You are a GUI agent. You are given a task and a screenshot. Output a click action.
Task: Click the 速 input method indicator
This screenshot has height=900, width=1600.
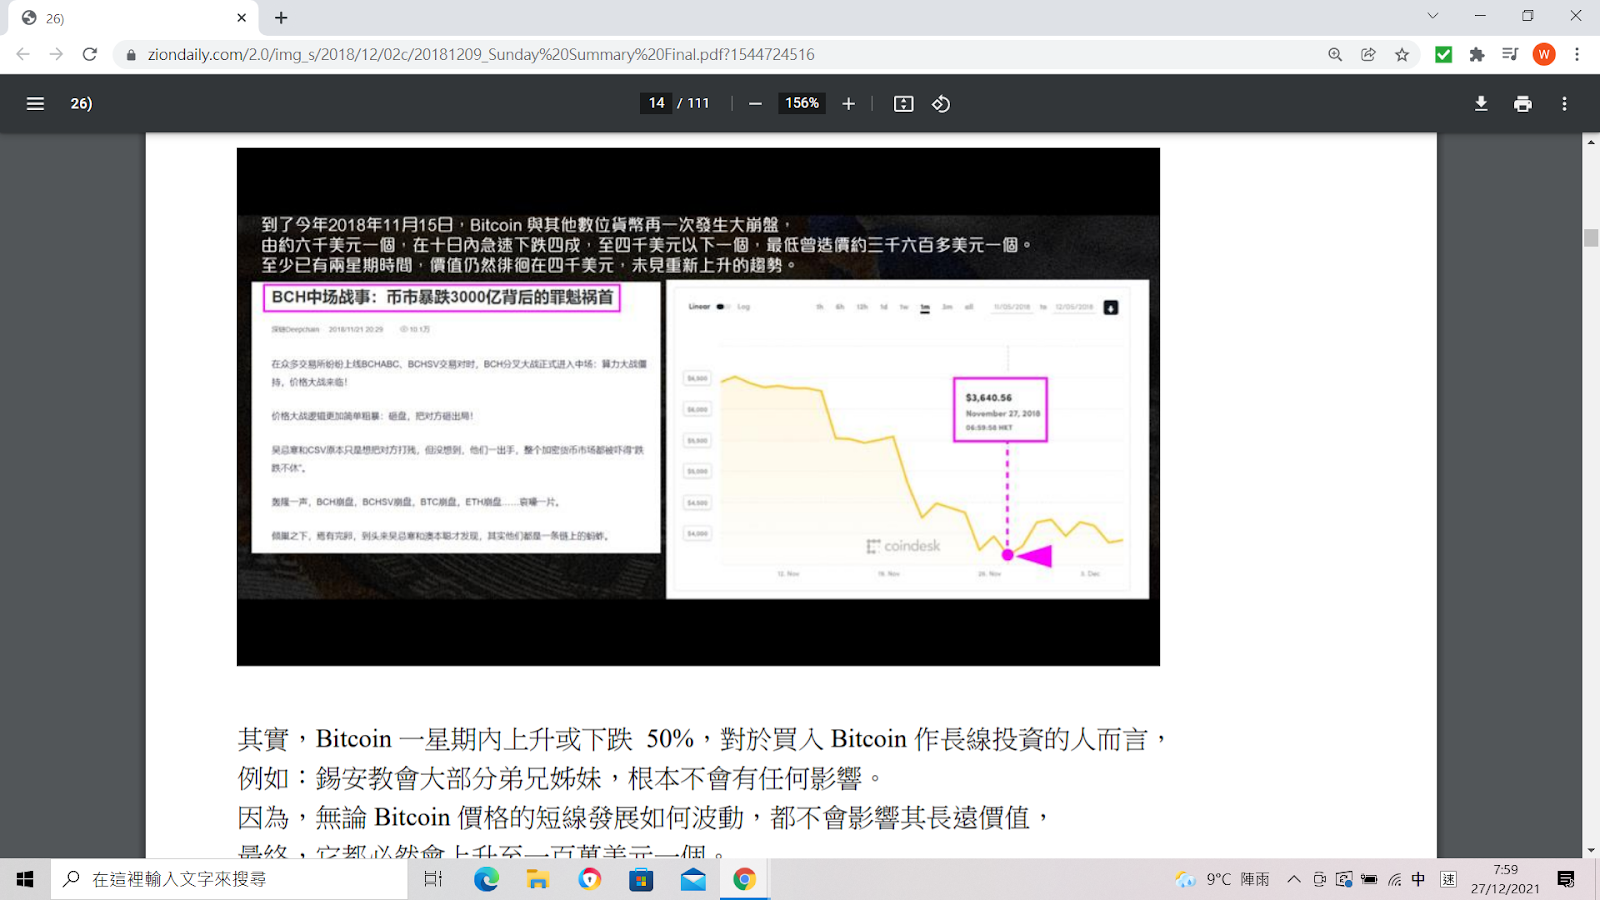pyautogui.click(x=1448, y=879)
